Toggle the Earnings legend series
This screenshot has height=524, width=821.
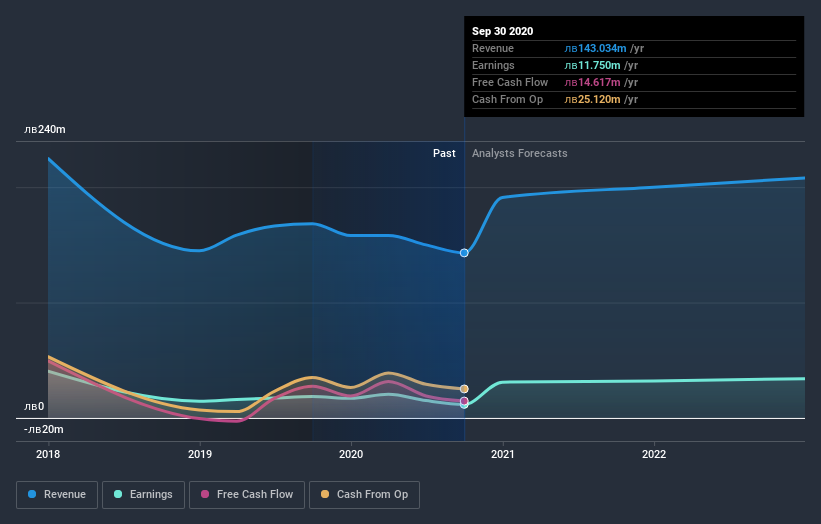(x=143, y=495)
